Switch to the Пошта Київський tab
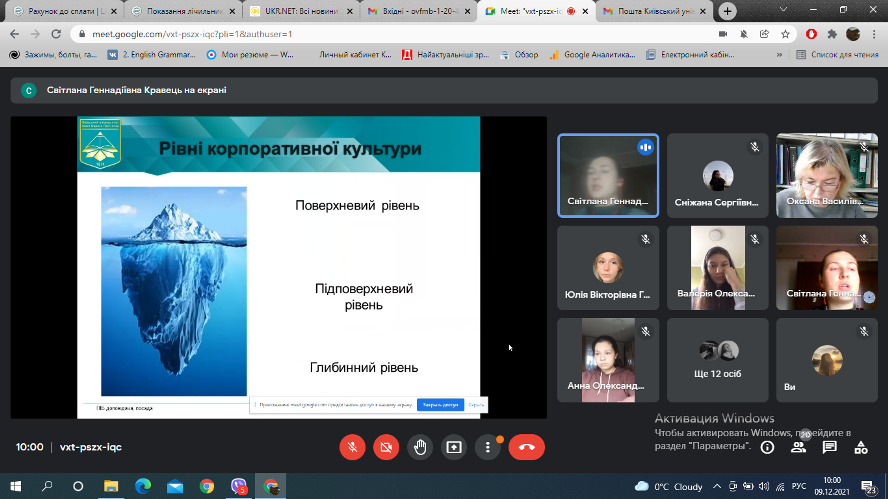The width and height of the screenshot is (888, 499). (654, 11)
